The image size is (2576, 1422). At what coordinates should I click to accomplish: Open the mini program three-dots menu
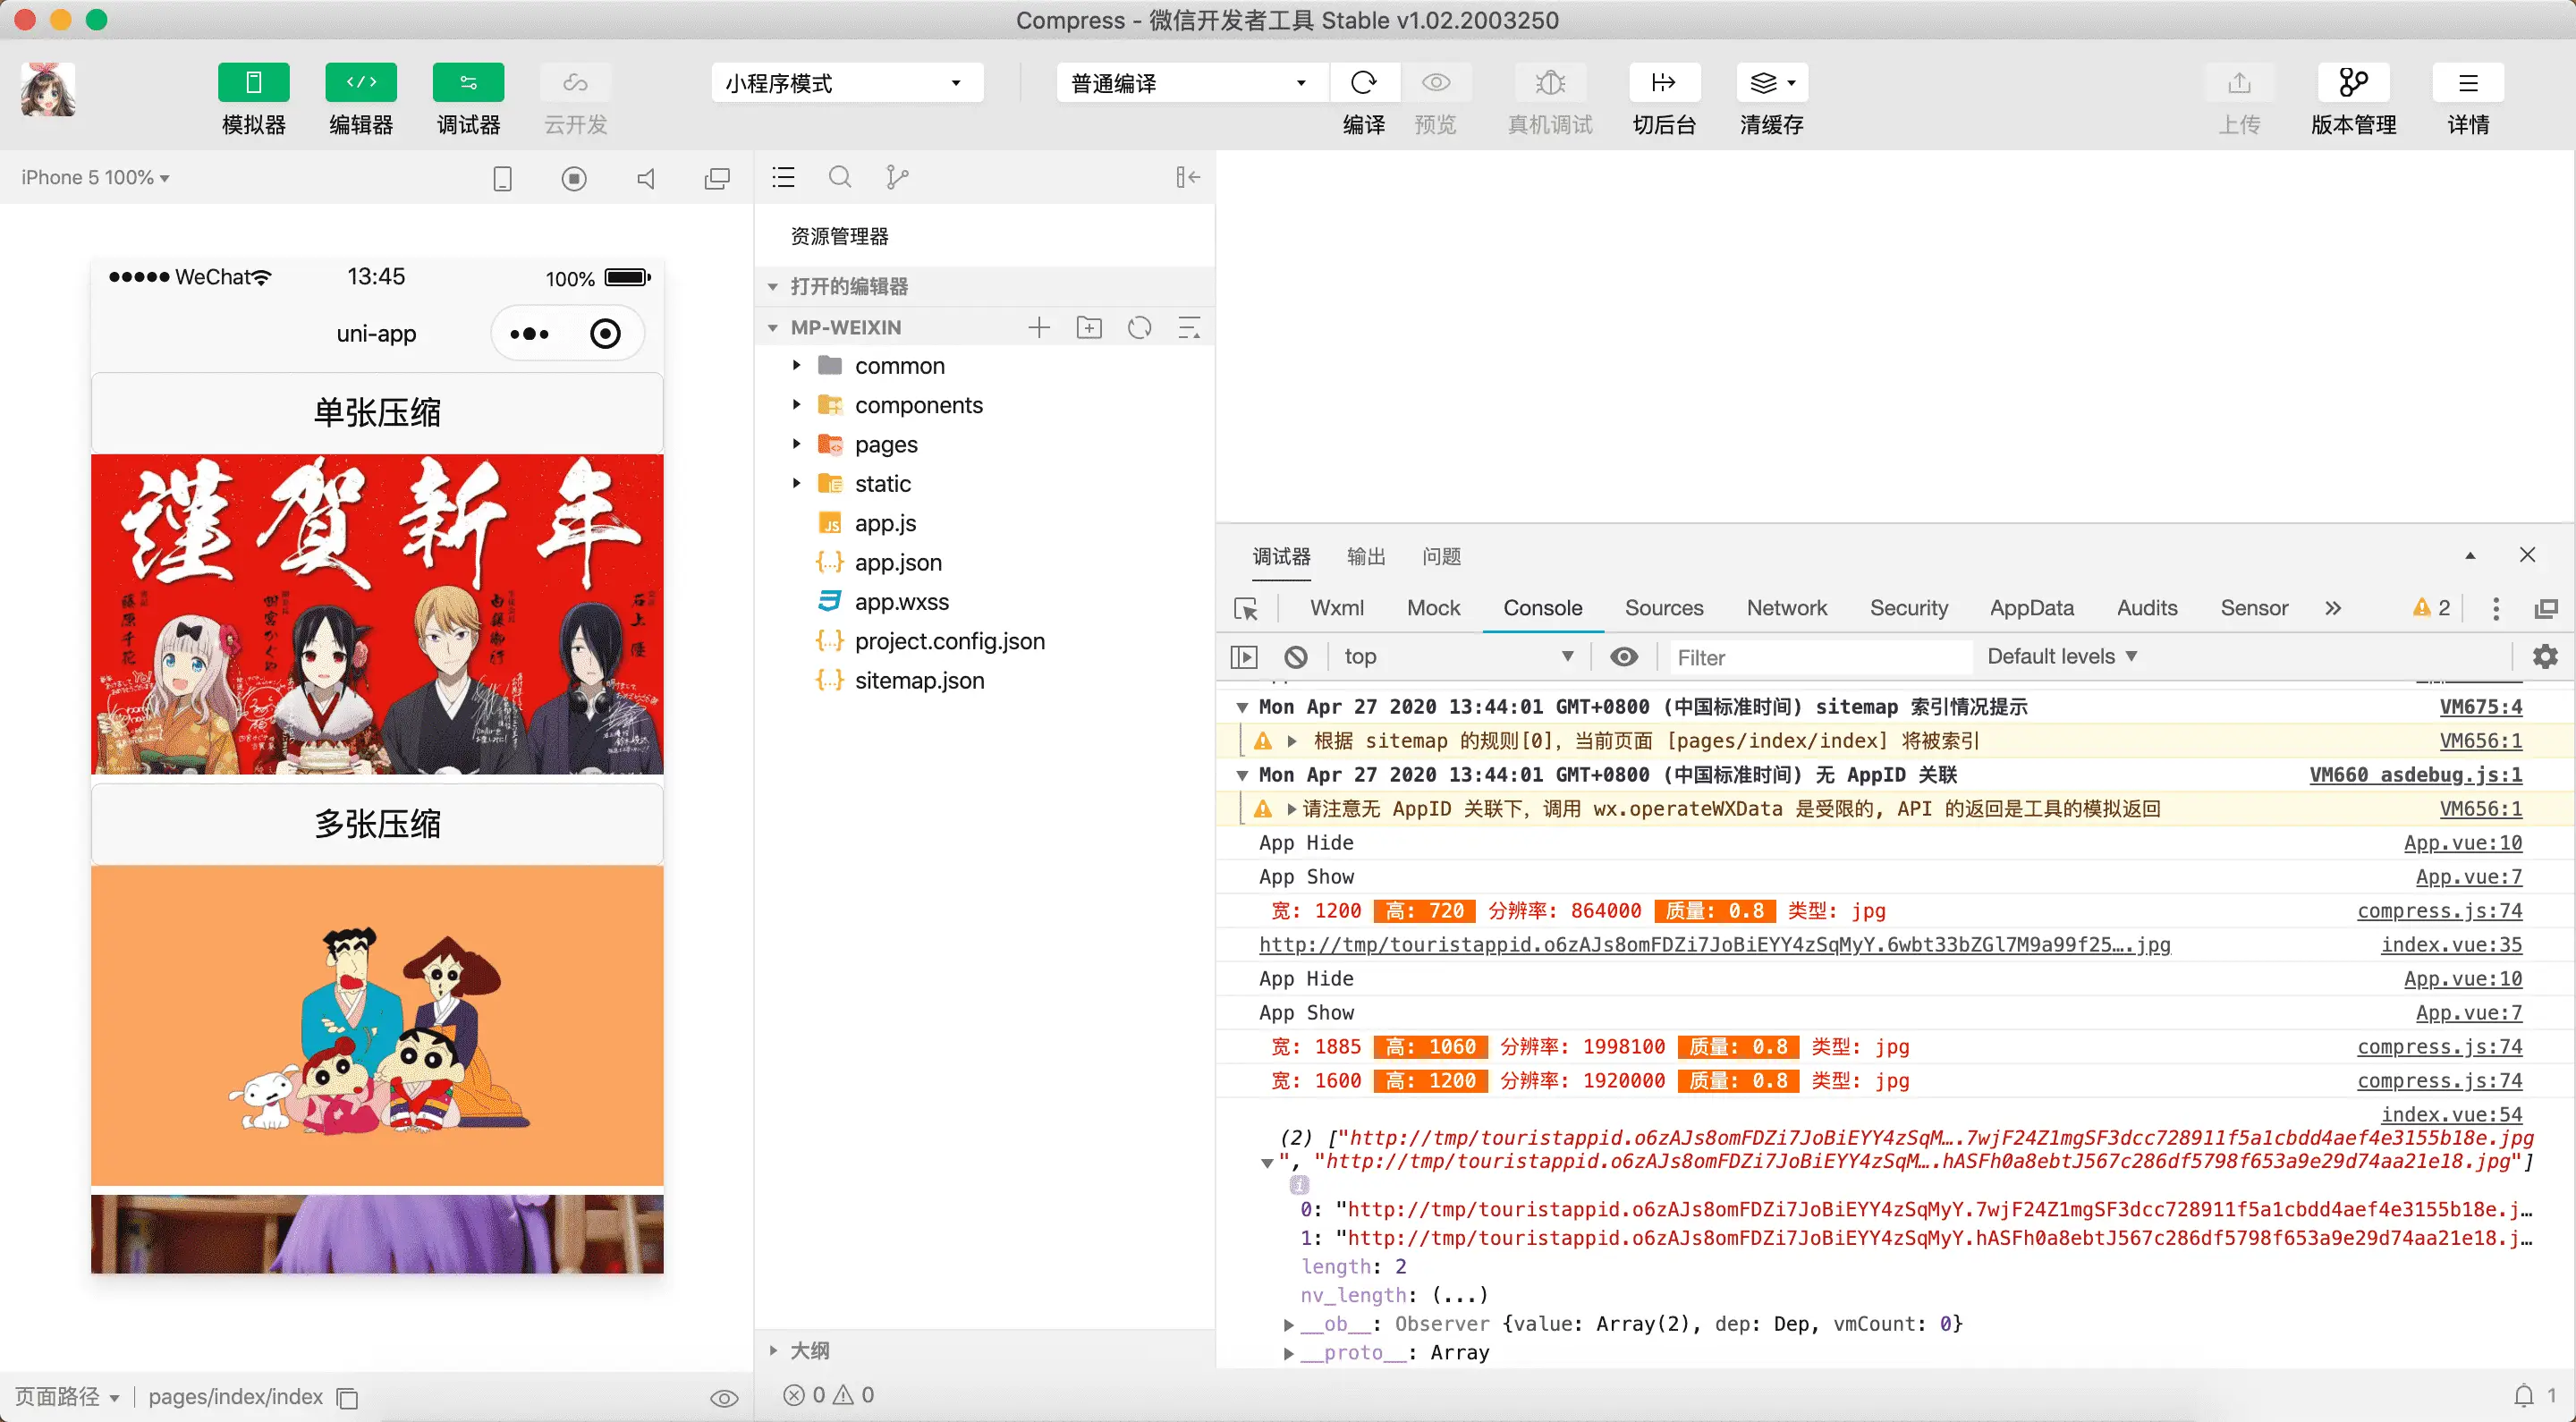click(x=529, y=333)
